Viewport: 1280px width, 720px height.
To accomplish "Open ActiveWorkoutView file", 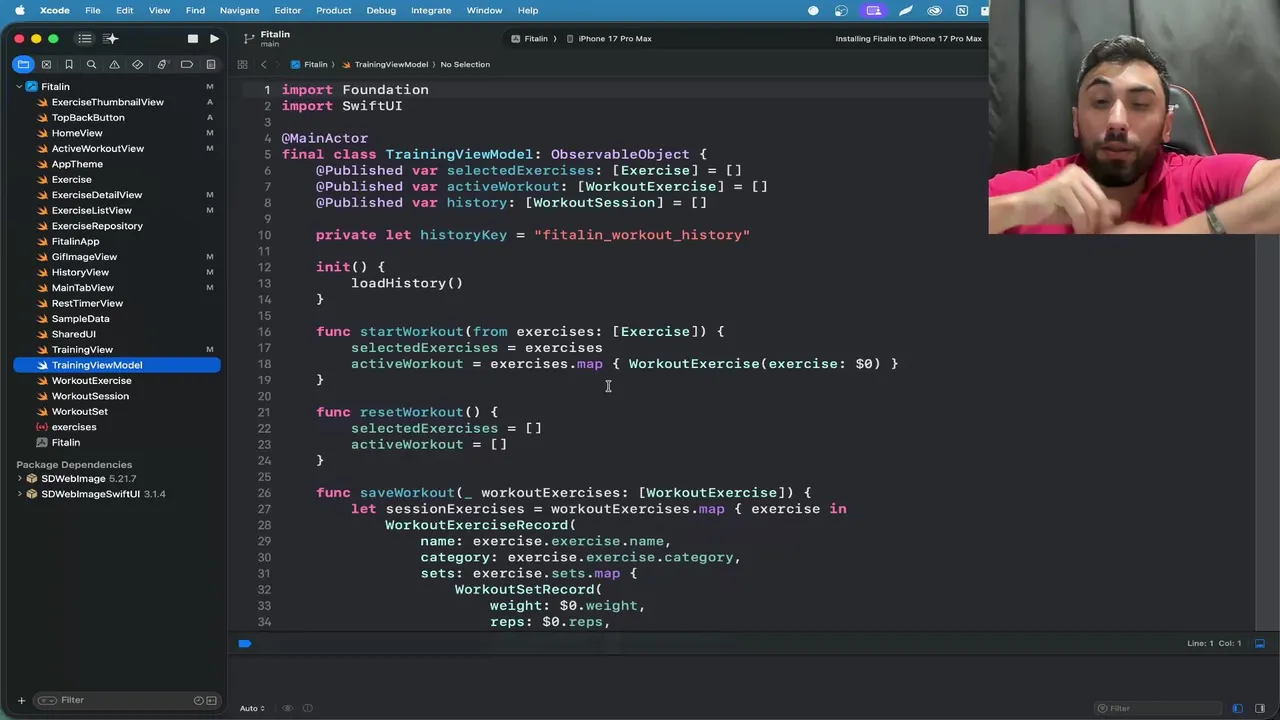I will tap(97, 148).
